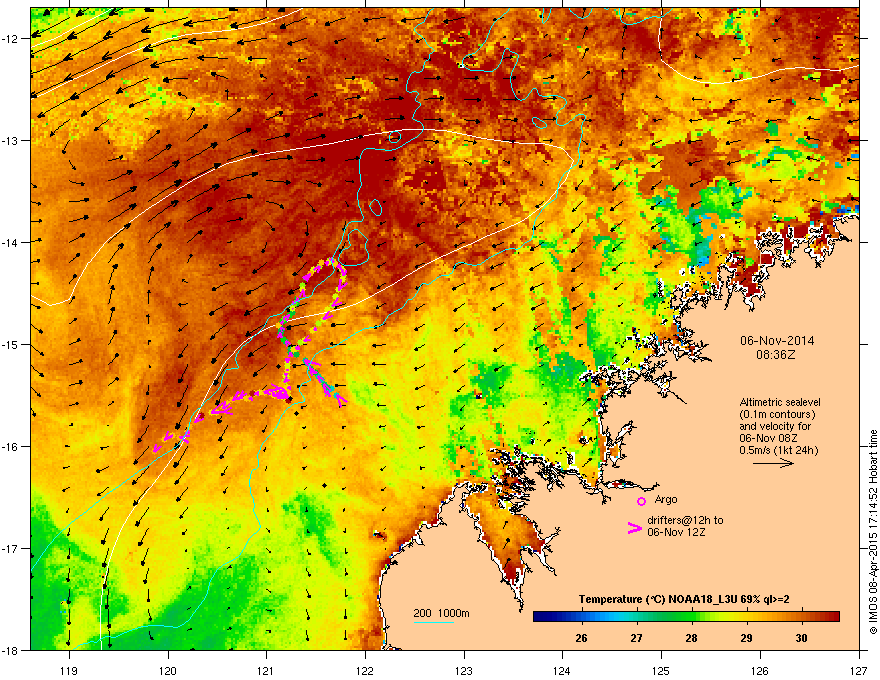
Task: Click the '200 1000m' depth label
Action: coord(441,613)
